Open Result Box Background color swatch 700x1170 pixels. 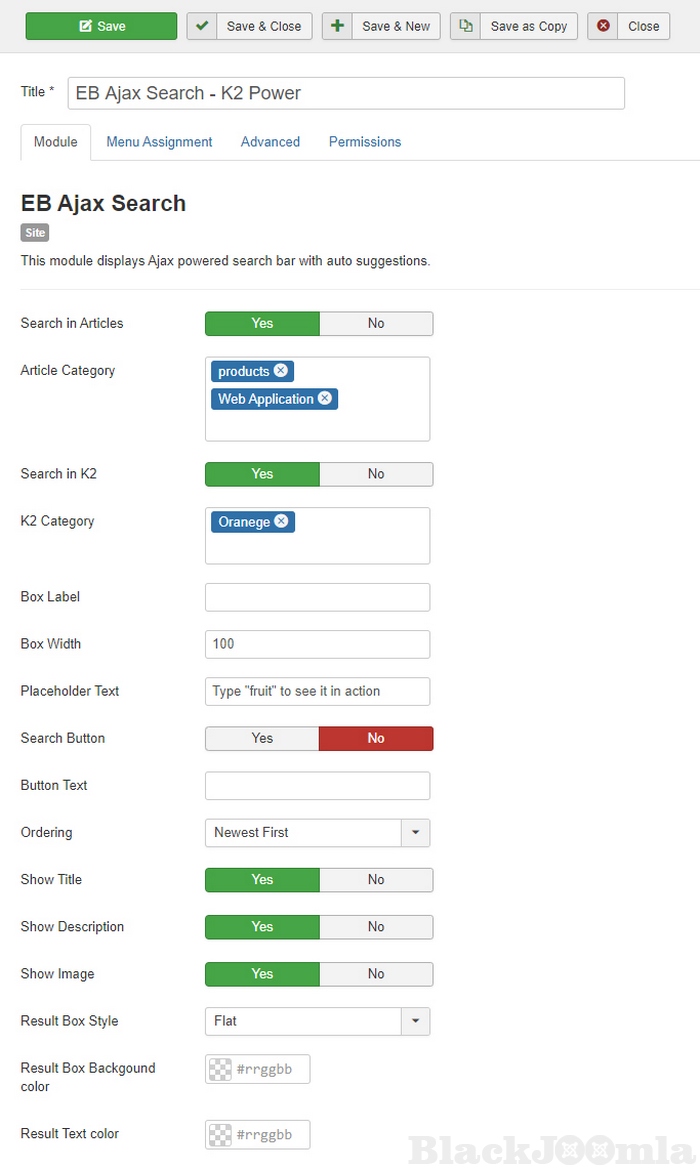221,1069
